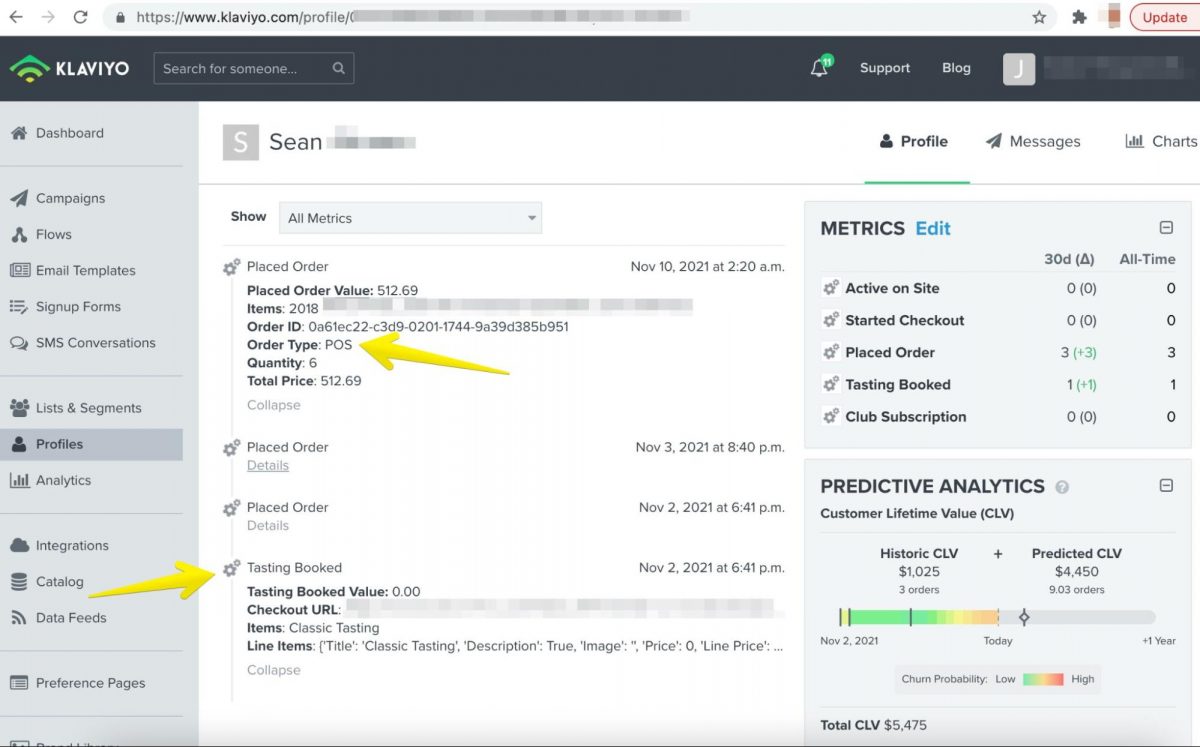This screenshot has width=1200, height=747.
Task: Click gear icon of Nov 3 Placed Order
Action: (231, 448)
